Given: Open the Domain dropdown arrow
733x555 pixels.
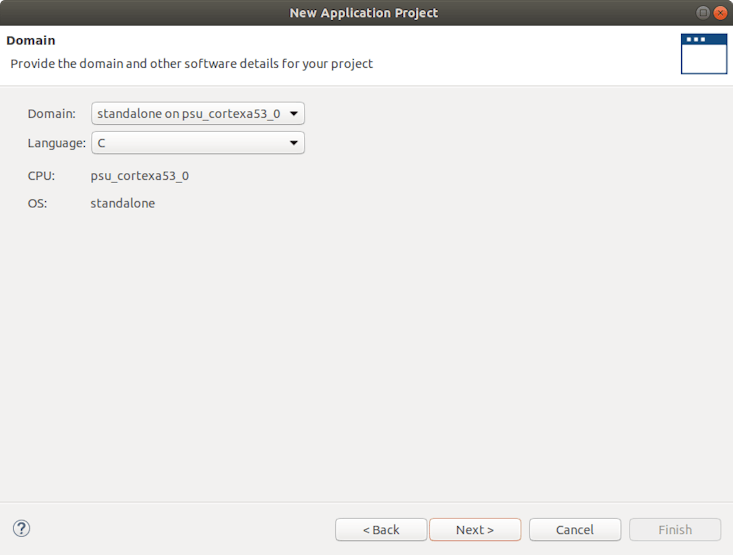Looking at the screenshot, I should [x=294, y=114].
